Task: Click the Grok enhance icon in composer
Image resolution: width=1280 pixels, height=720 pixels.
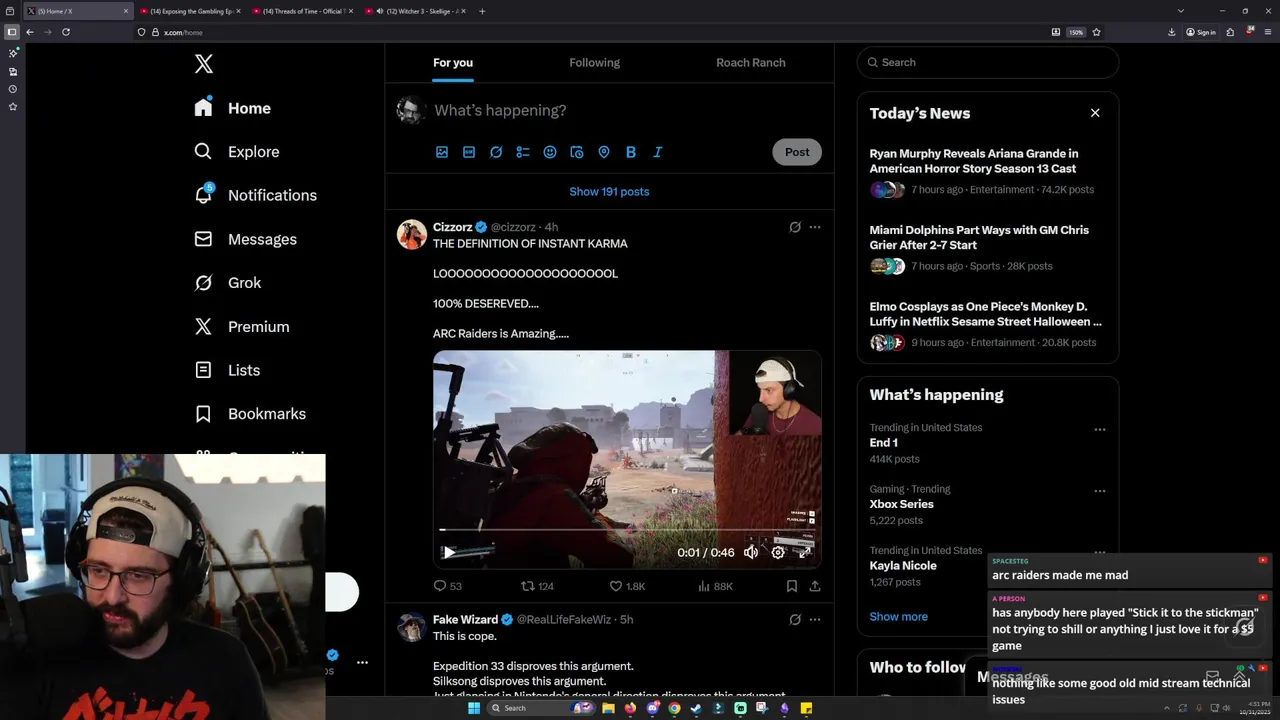Action: [496, 152]
